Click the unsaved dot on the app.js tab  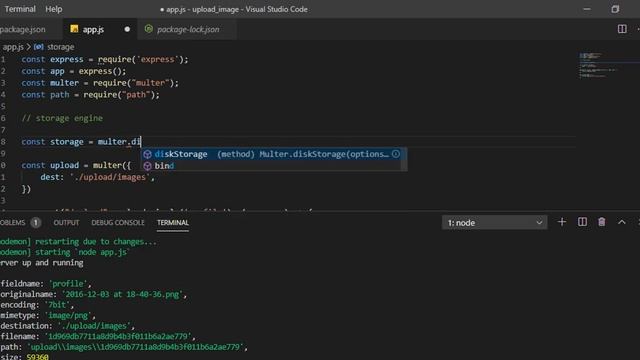tap(127, 29)
